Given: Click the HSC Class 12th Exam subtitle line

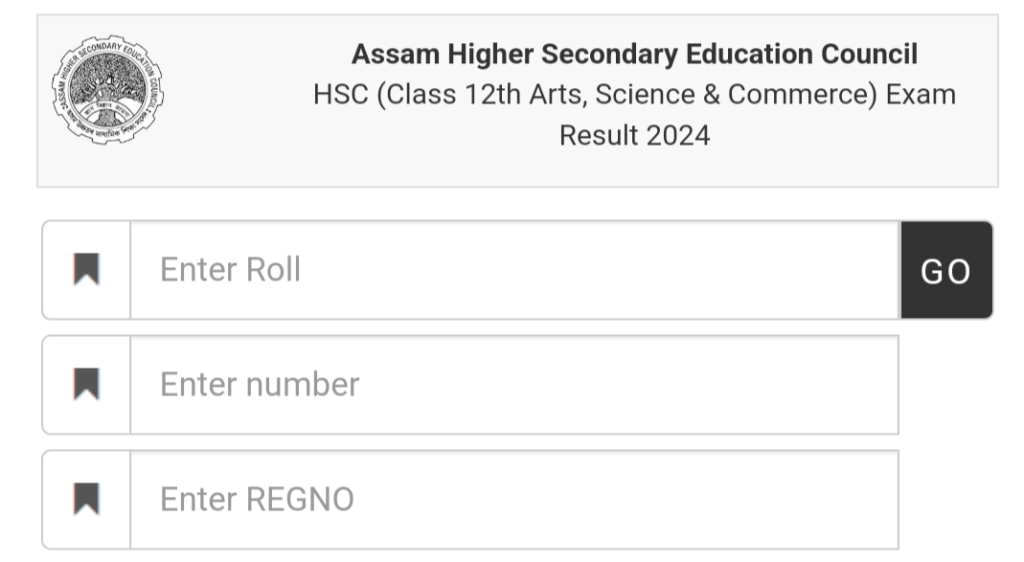Looking at the screenshot, I should click(634, 95).
